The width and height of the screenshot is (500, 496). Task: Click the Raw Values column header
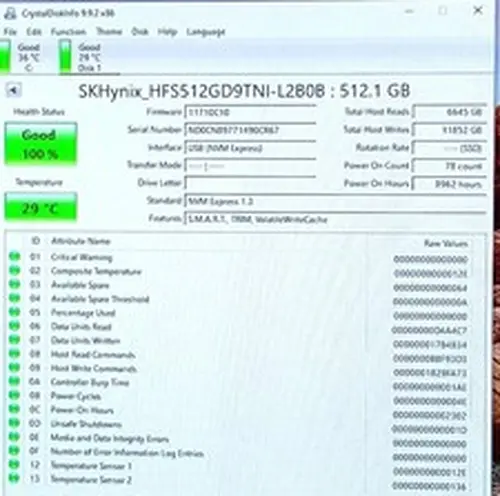coord(446,244)
